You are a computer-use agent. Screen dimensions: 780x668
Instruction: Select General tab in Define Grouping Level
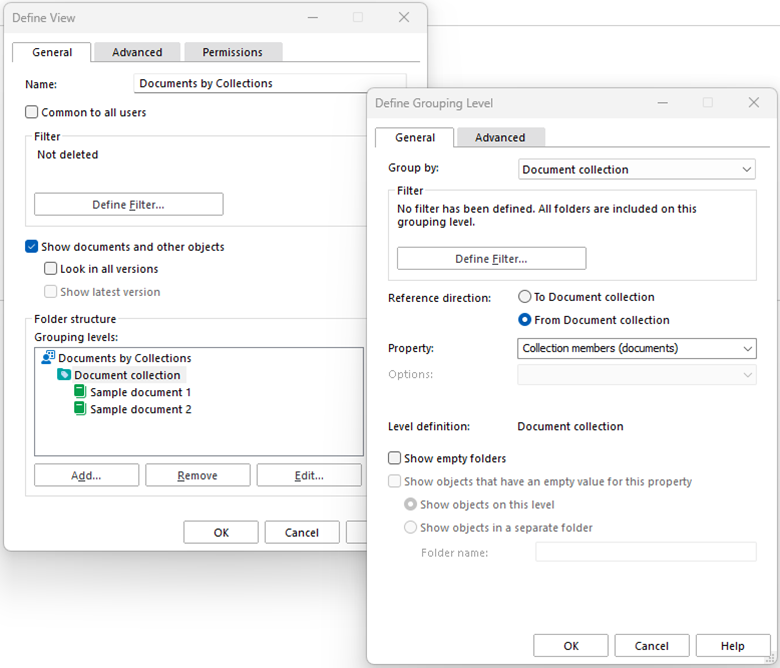point(415,137)
